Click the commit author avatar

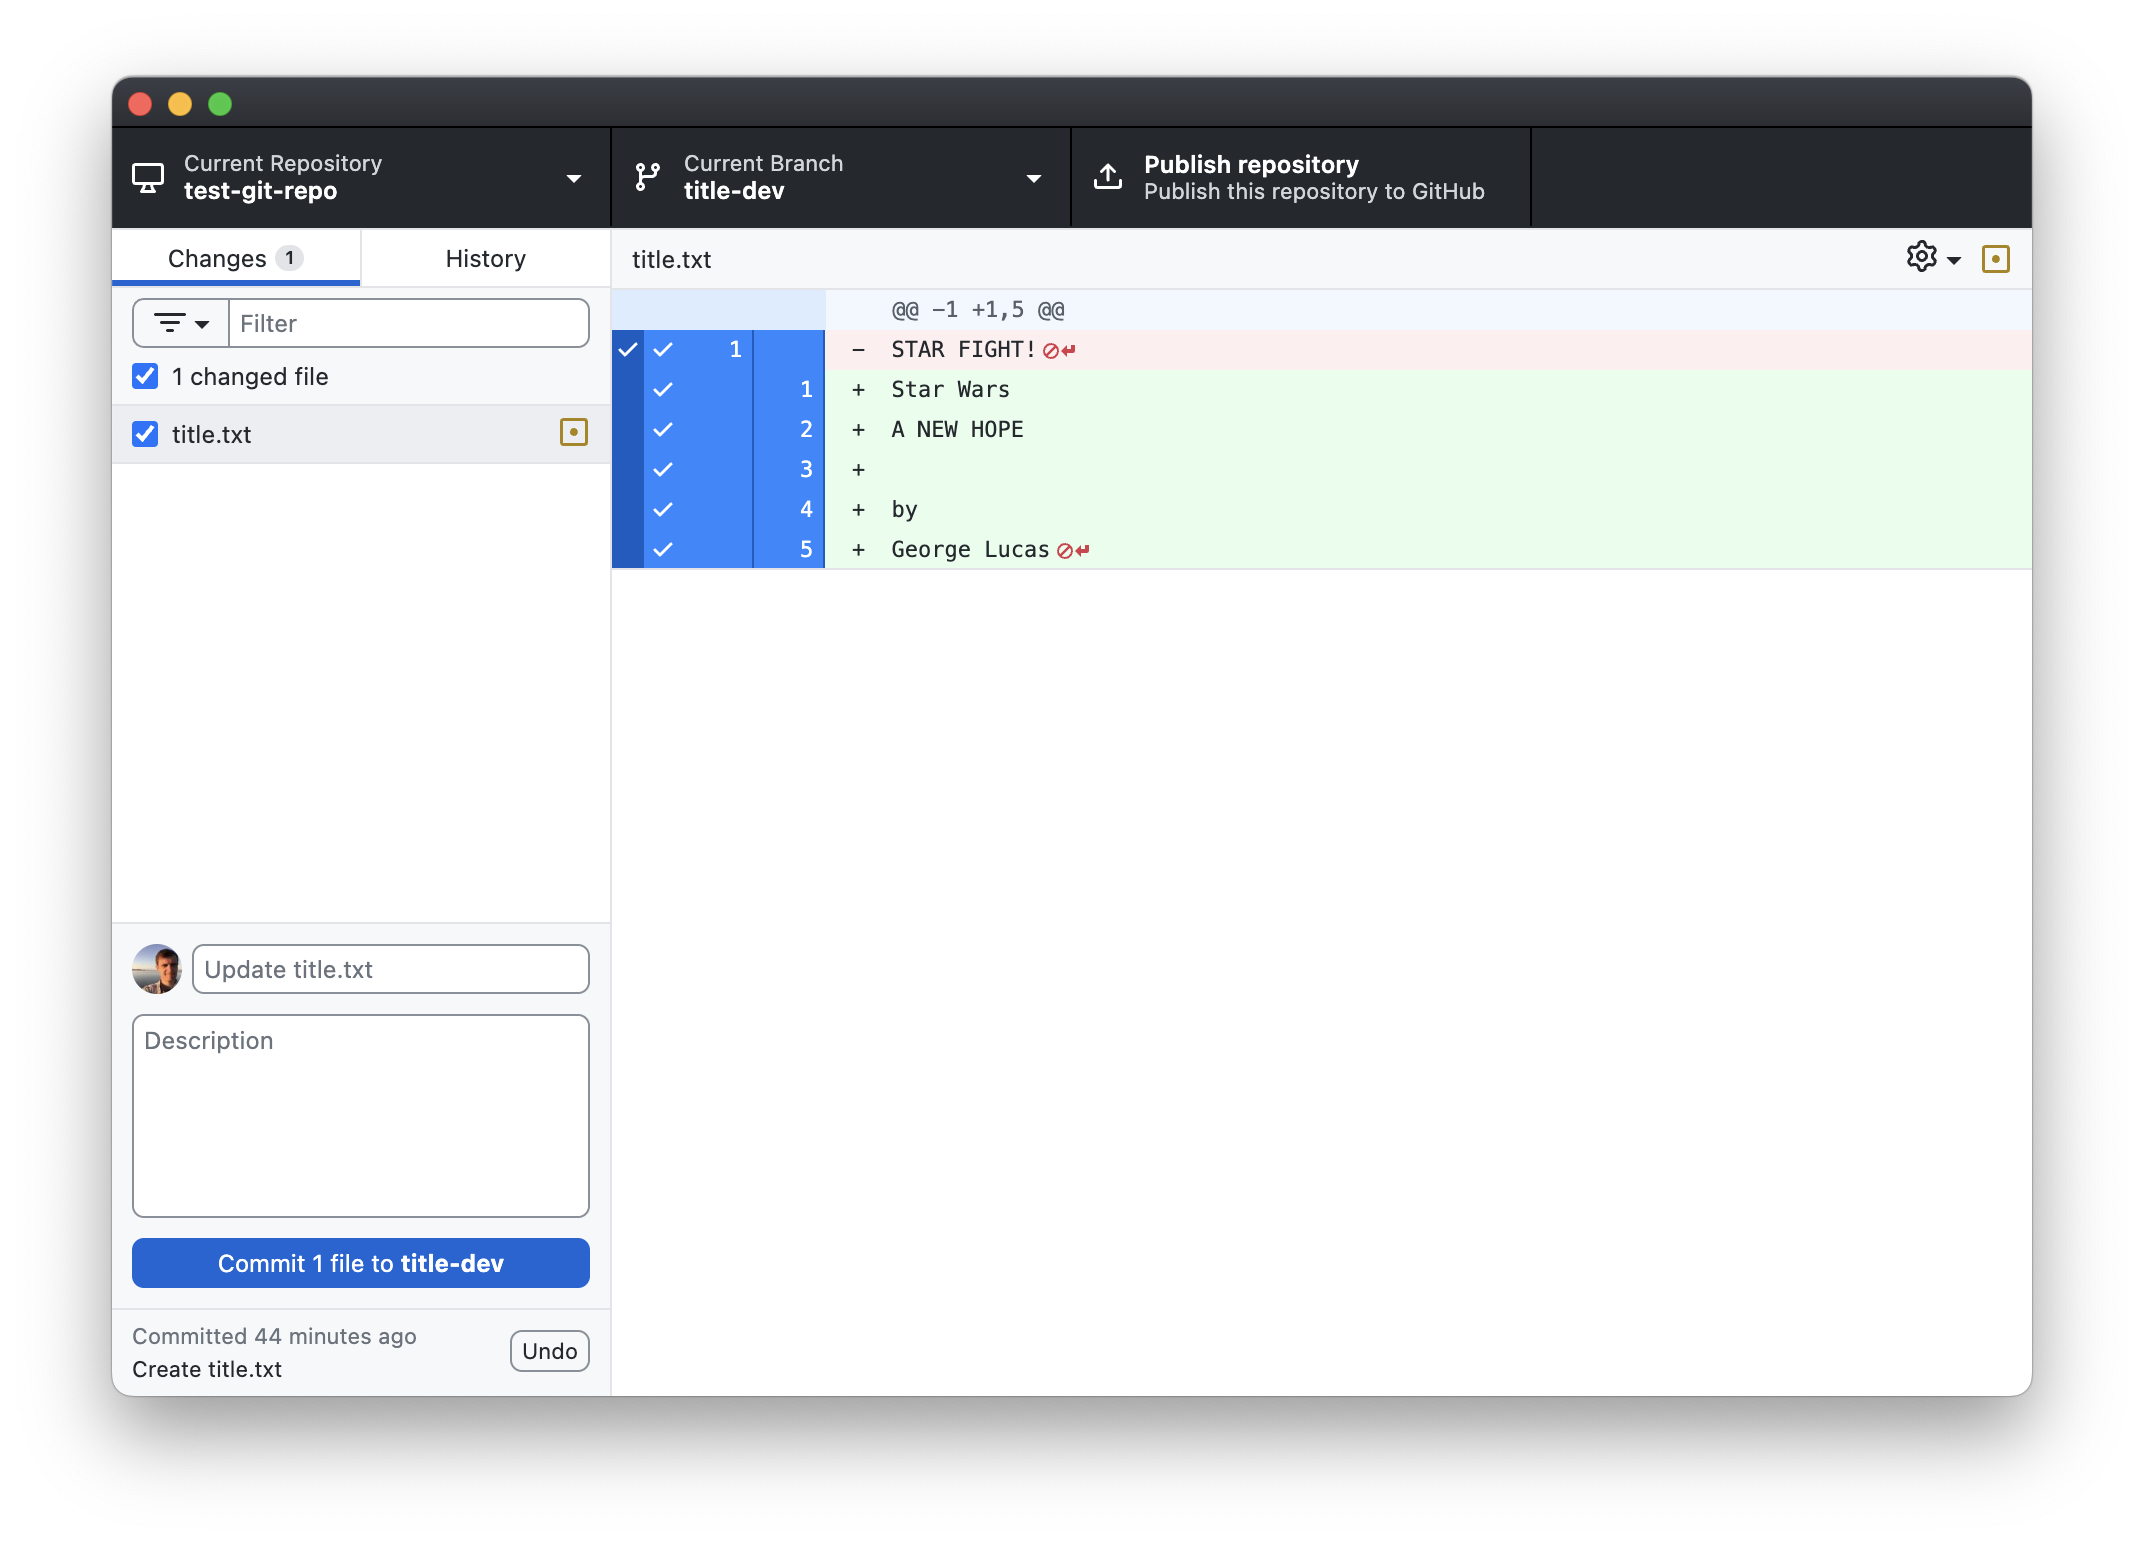[x=157, y=969]
